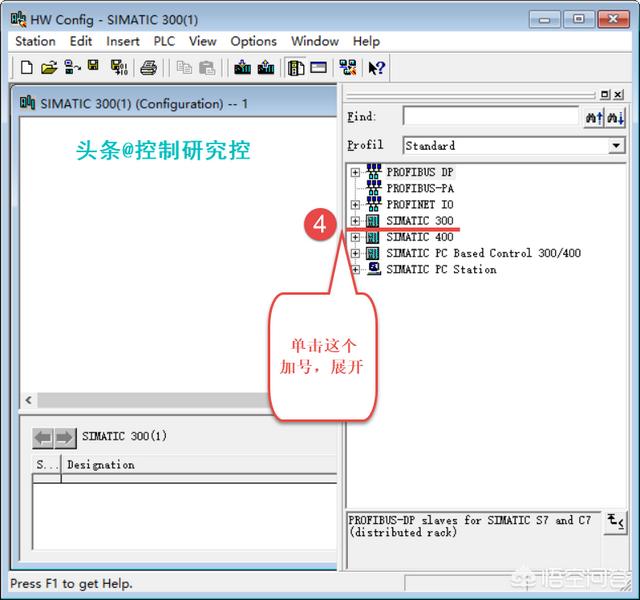Image resolution: width=640 pixels, height=600 pixels.
Task: Click the search up binoculars button
Action: coord(594,118)
